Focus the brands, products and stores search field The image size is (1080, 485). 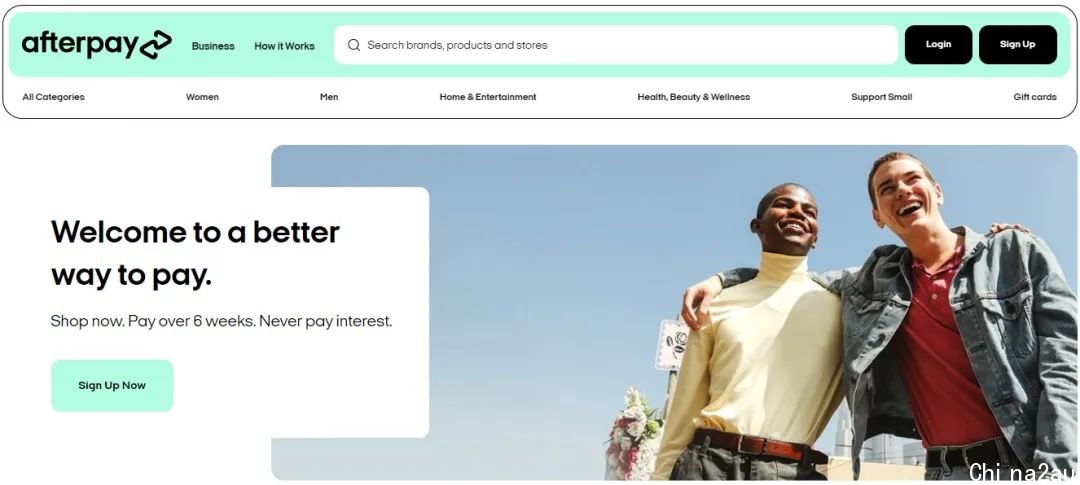point(616,45)
